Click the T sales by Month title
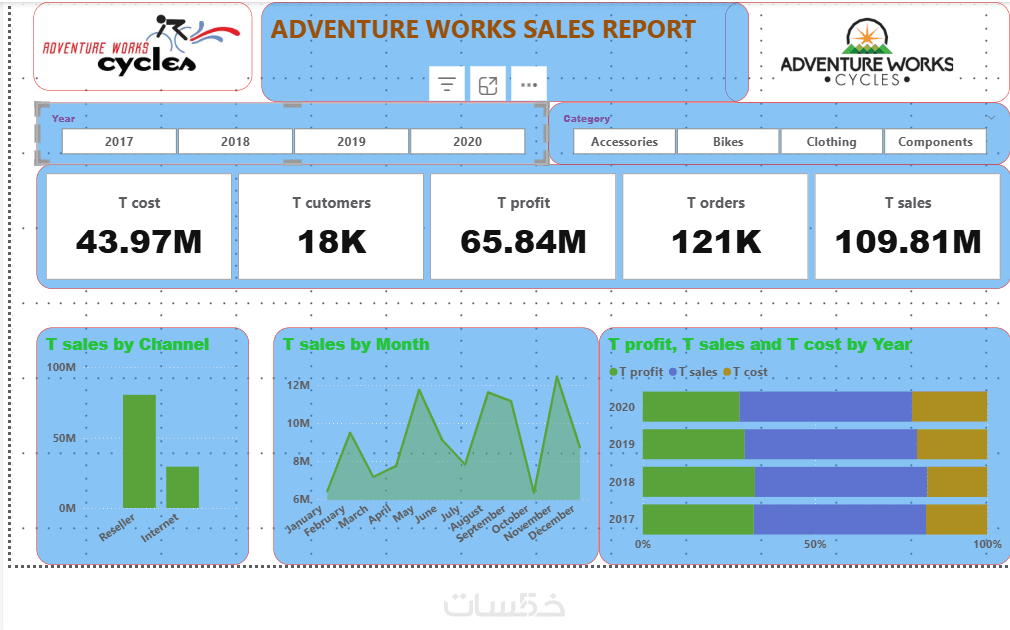 (x=356, y=345)
